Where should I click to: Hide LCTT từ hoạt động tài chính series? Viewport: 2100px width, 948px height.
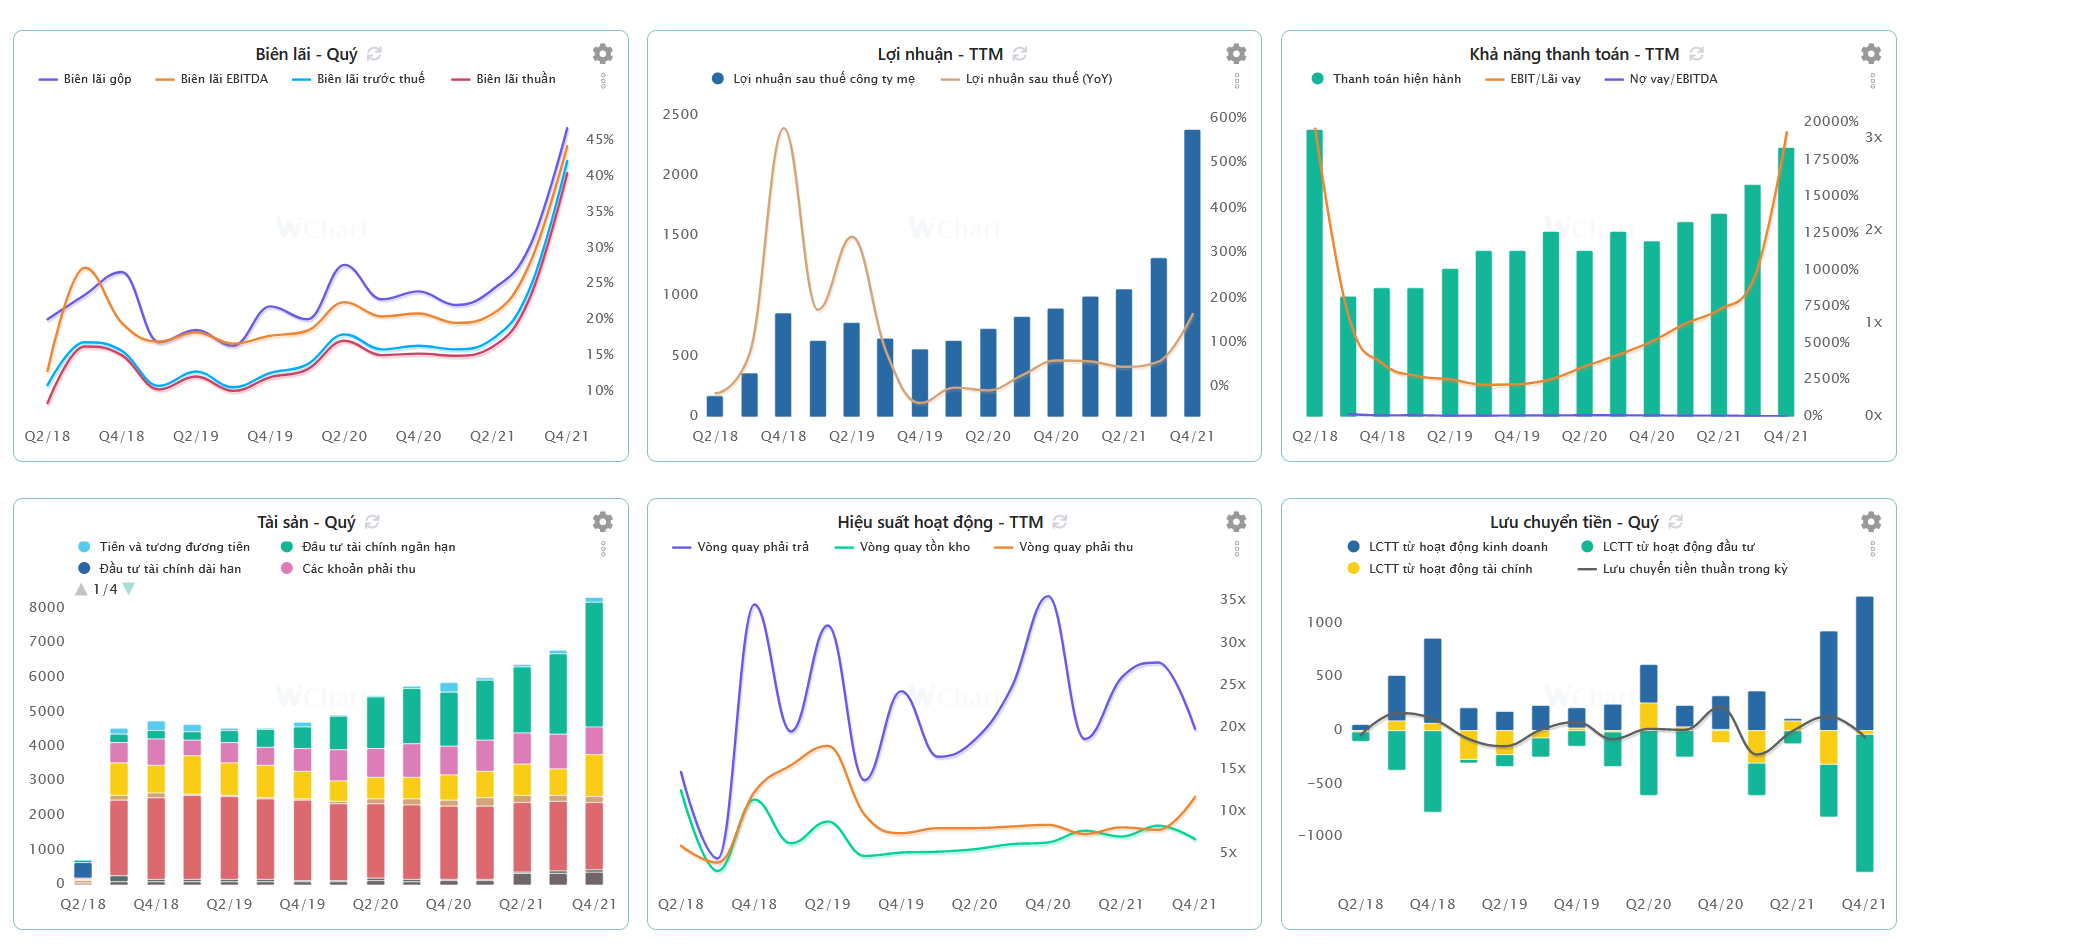(x=1439, y=569)
